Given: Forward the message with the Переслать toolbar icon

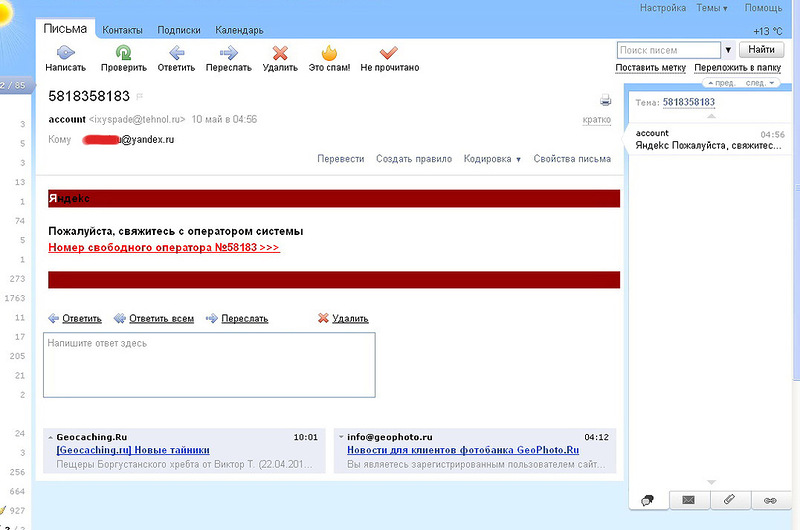Looking at the screenshot, I should (228, 52).
